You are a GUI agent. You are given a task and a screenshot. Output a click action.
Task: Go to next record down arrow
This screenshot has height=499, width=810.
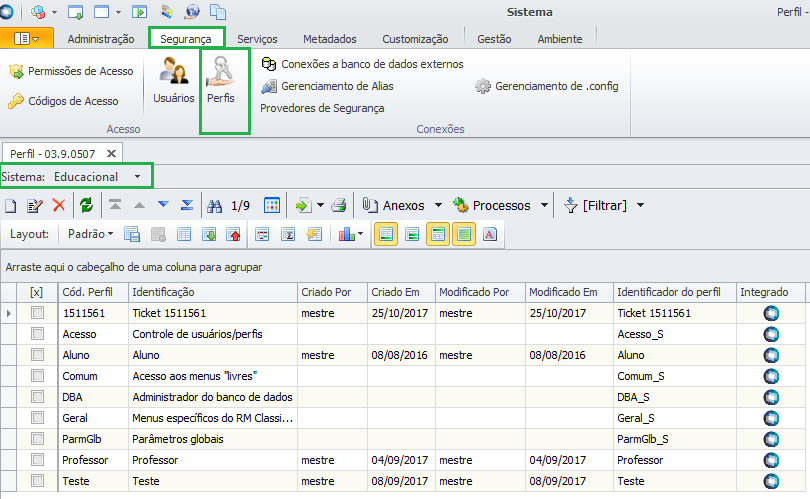(x=163, y=205)
